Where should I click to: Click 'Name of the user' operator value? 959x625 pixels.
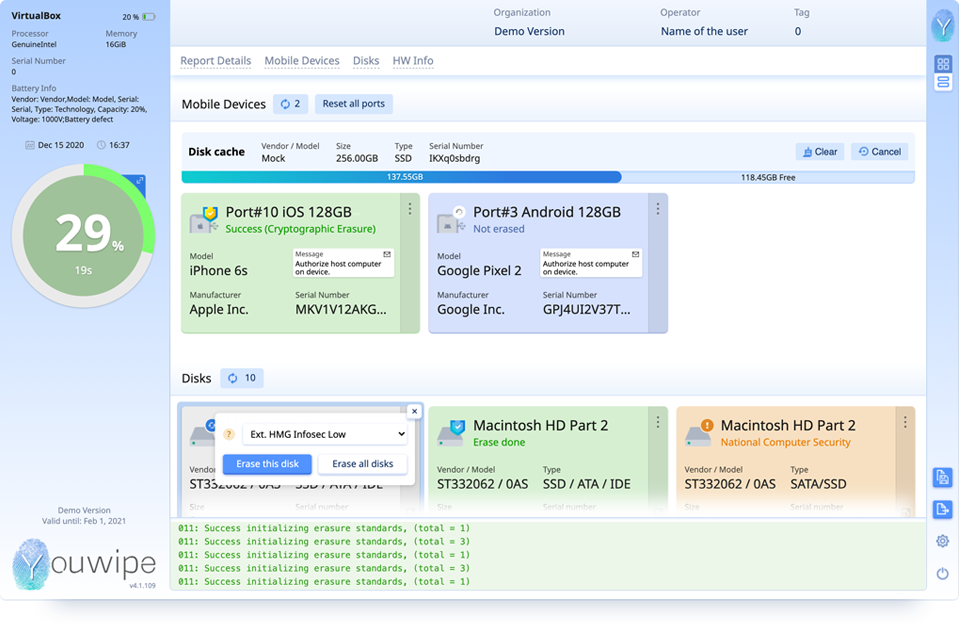click(x=704, y=31)
